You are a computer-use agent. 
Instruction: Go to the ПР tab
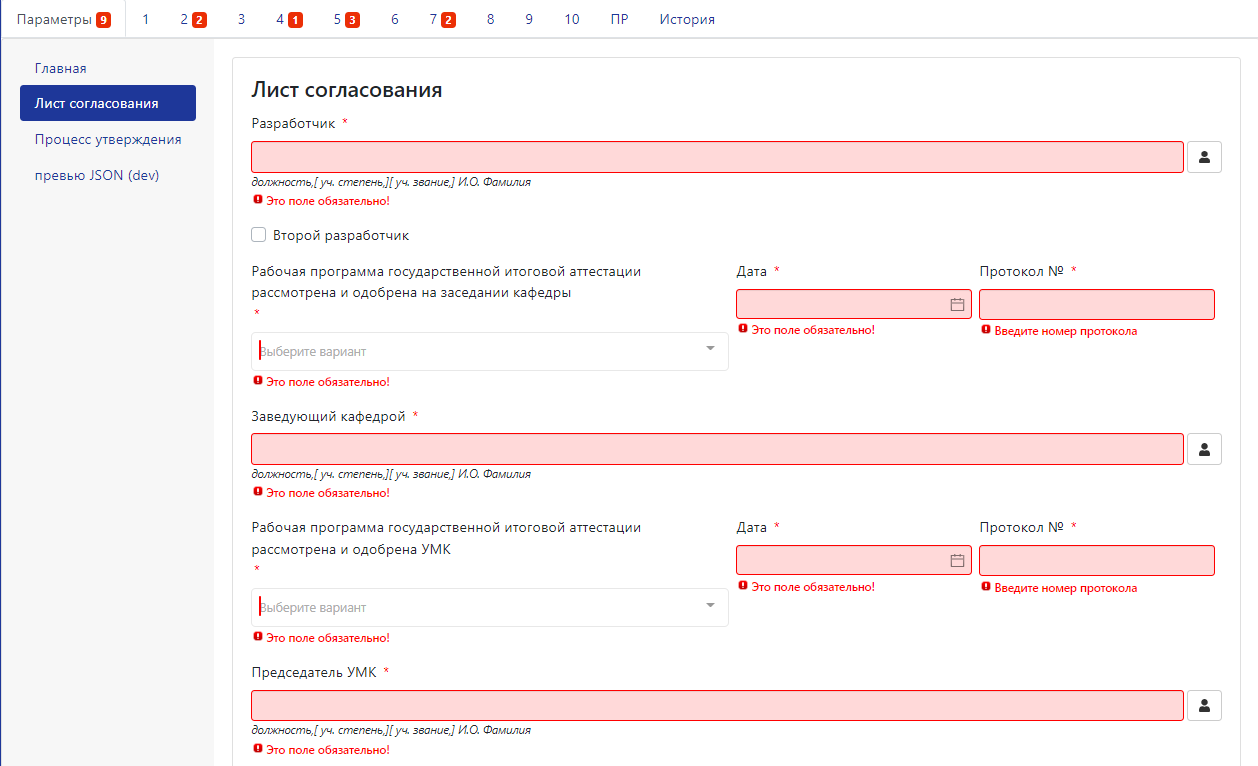(x=619, y=19)
